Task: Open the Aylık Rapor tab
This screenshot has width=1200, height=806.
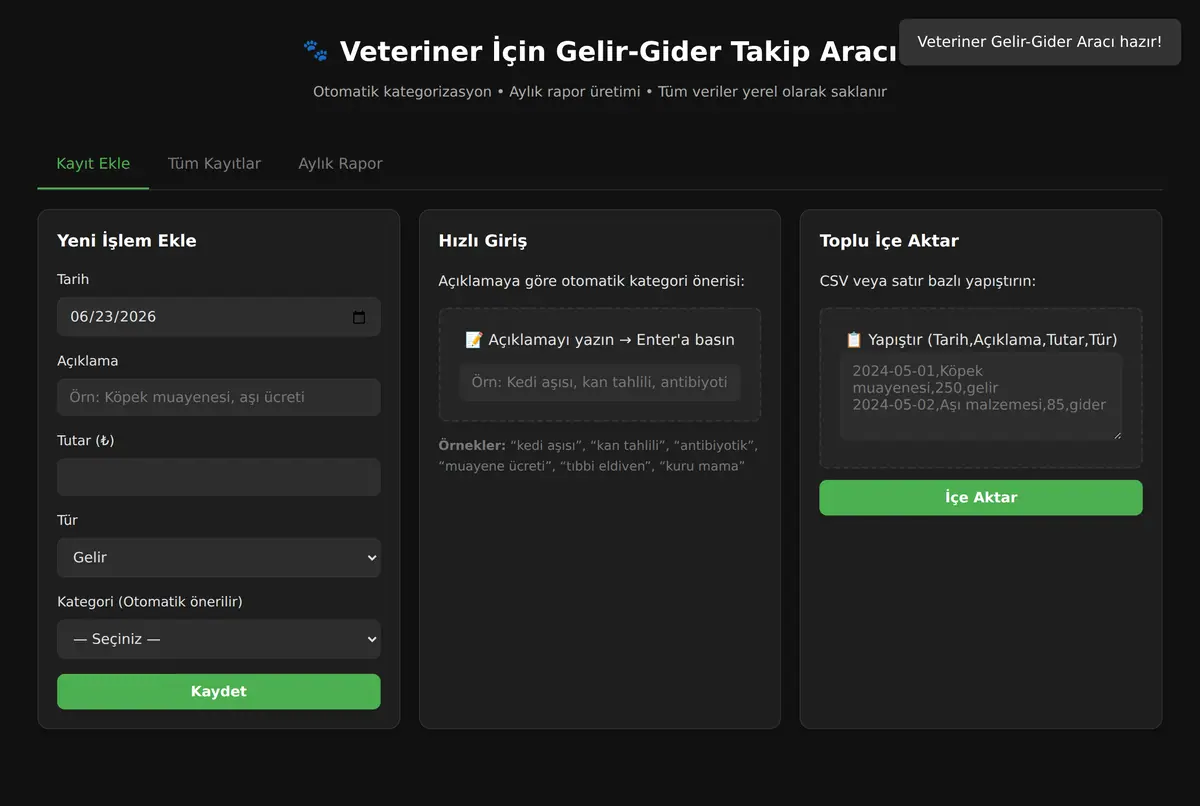Action: (340, 163)
